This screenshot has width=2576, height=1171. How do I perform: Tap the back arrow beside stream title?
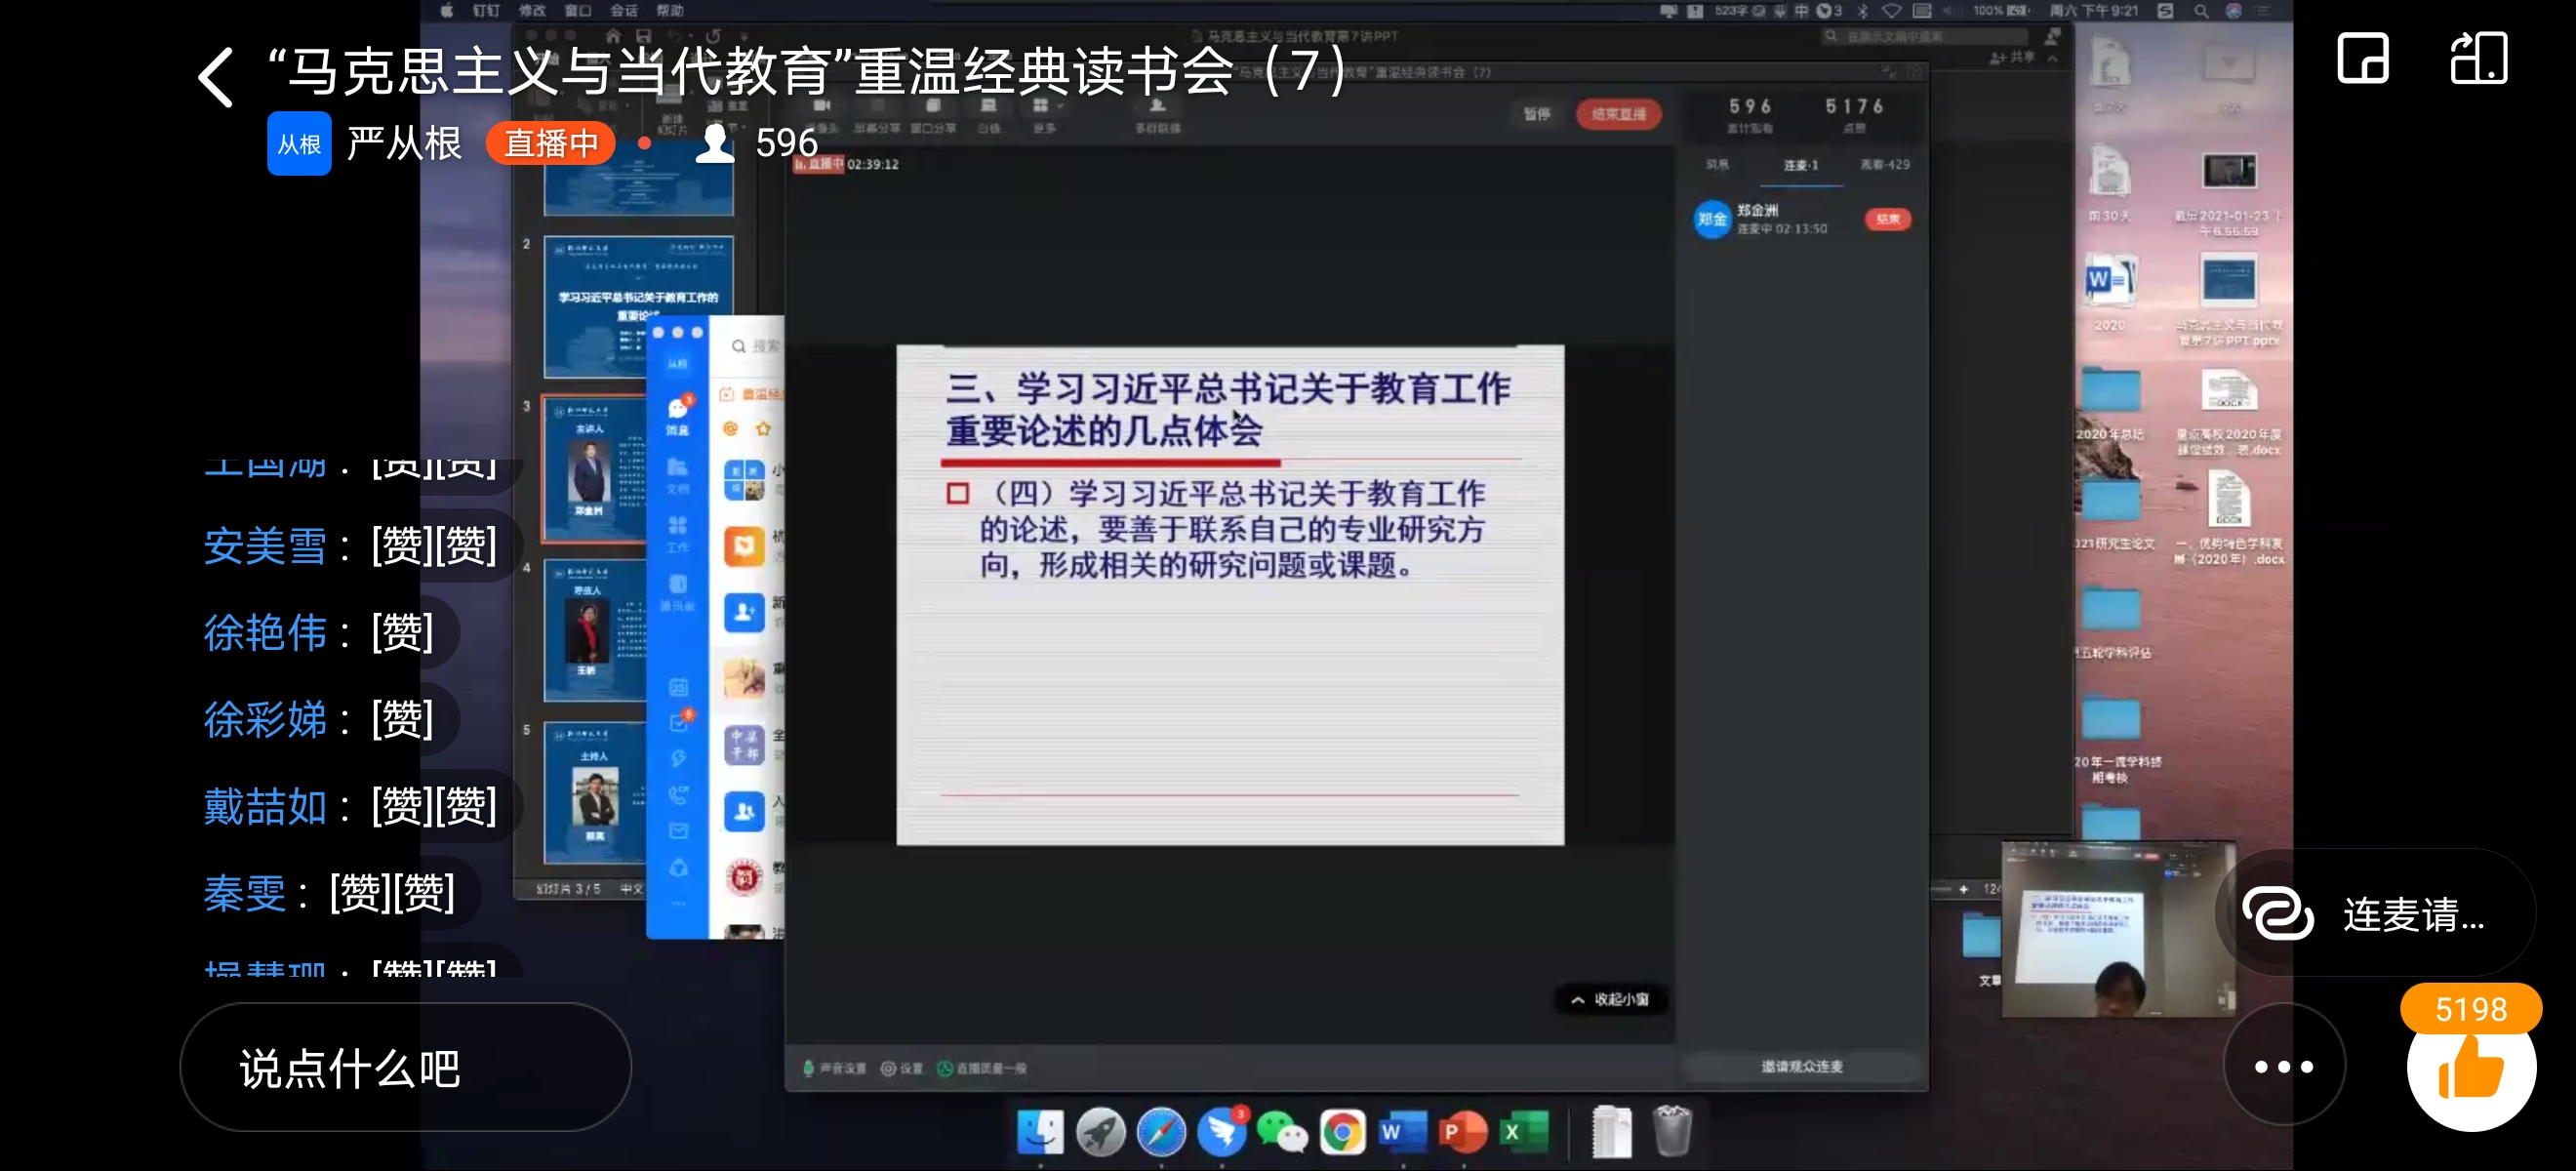coord(216,77)
